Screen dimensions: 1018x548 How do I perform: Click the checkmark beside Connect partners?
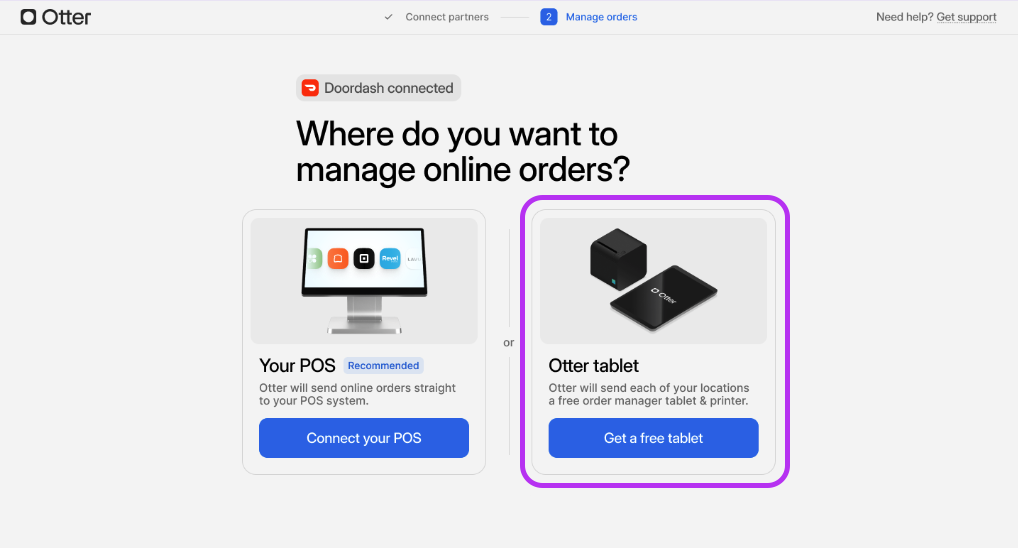(388, 17)
